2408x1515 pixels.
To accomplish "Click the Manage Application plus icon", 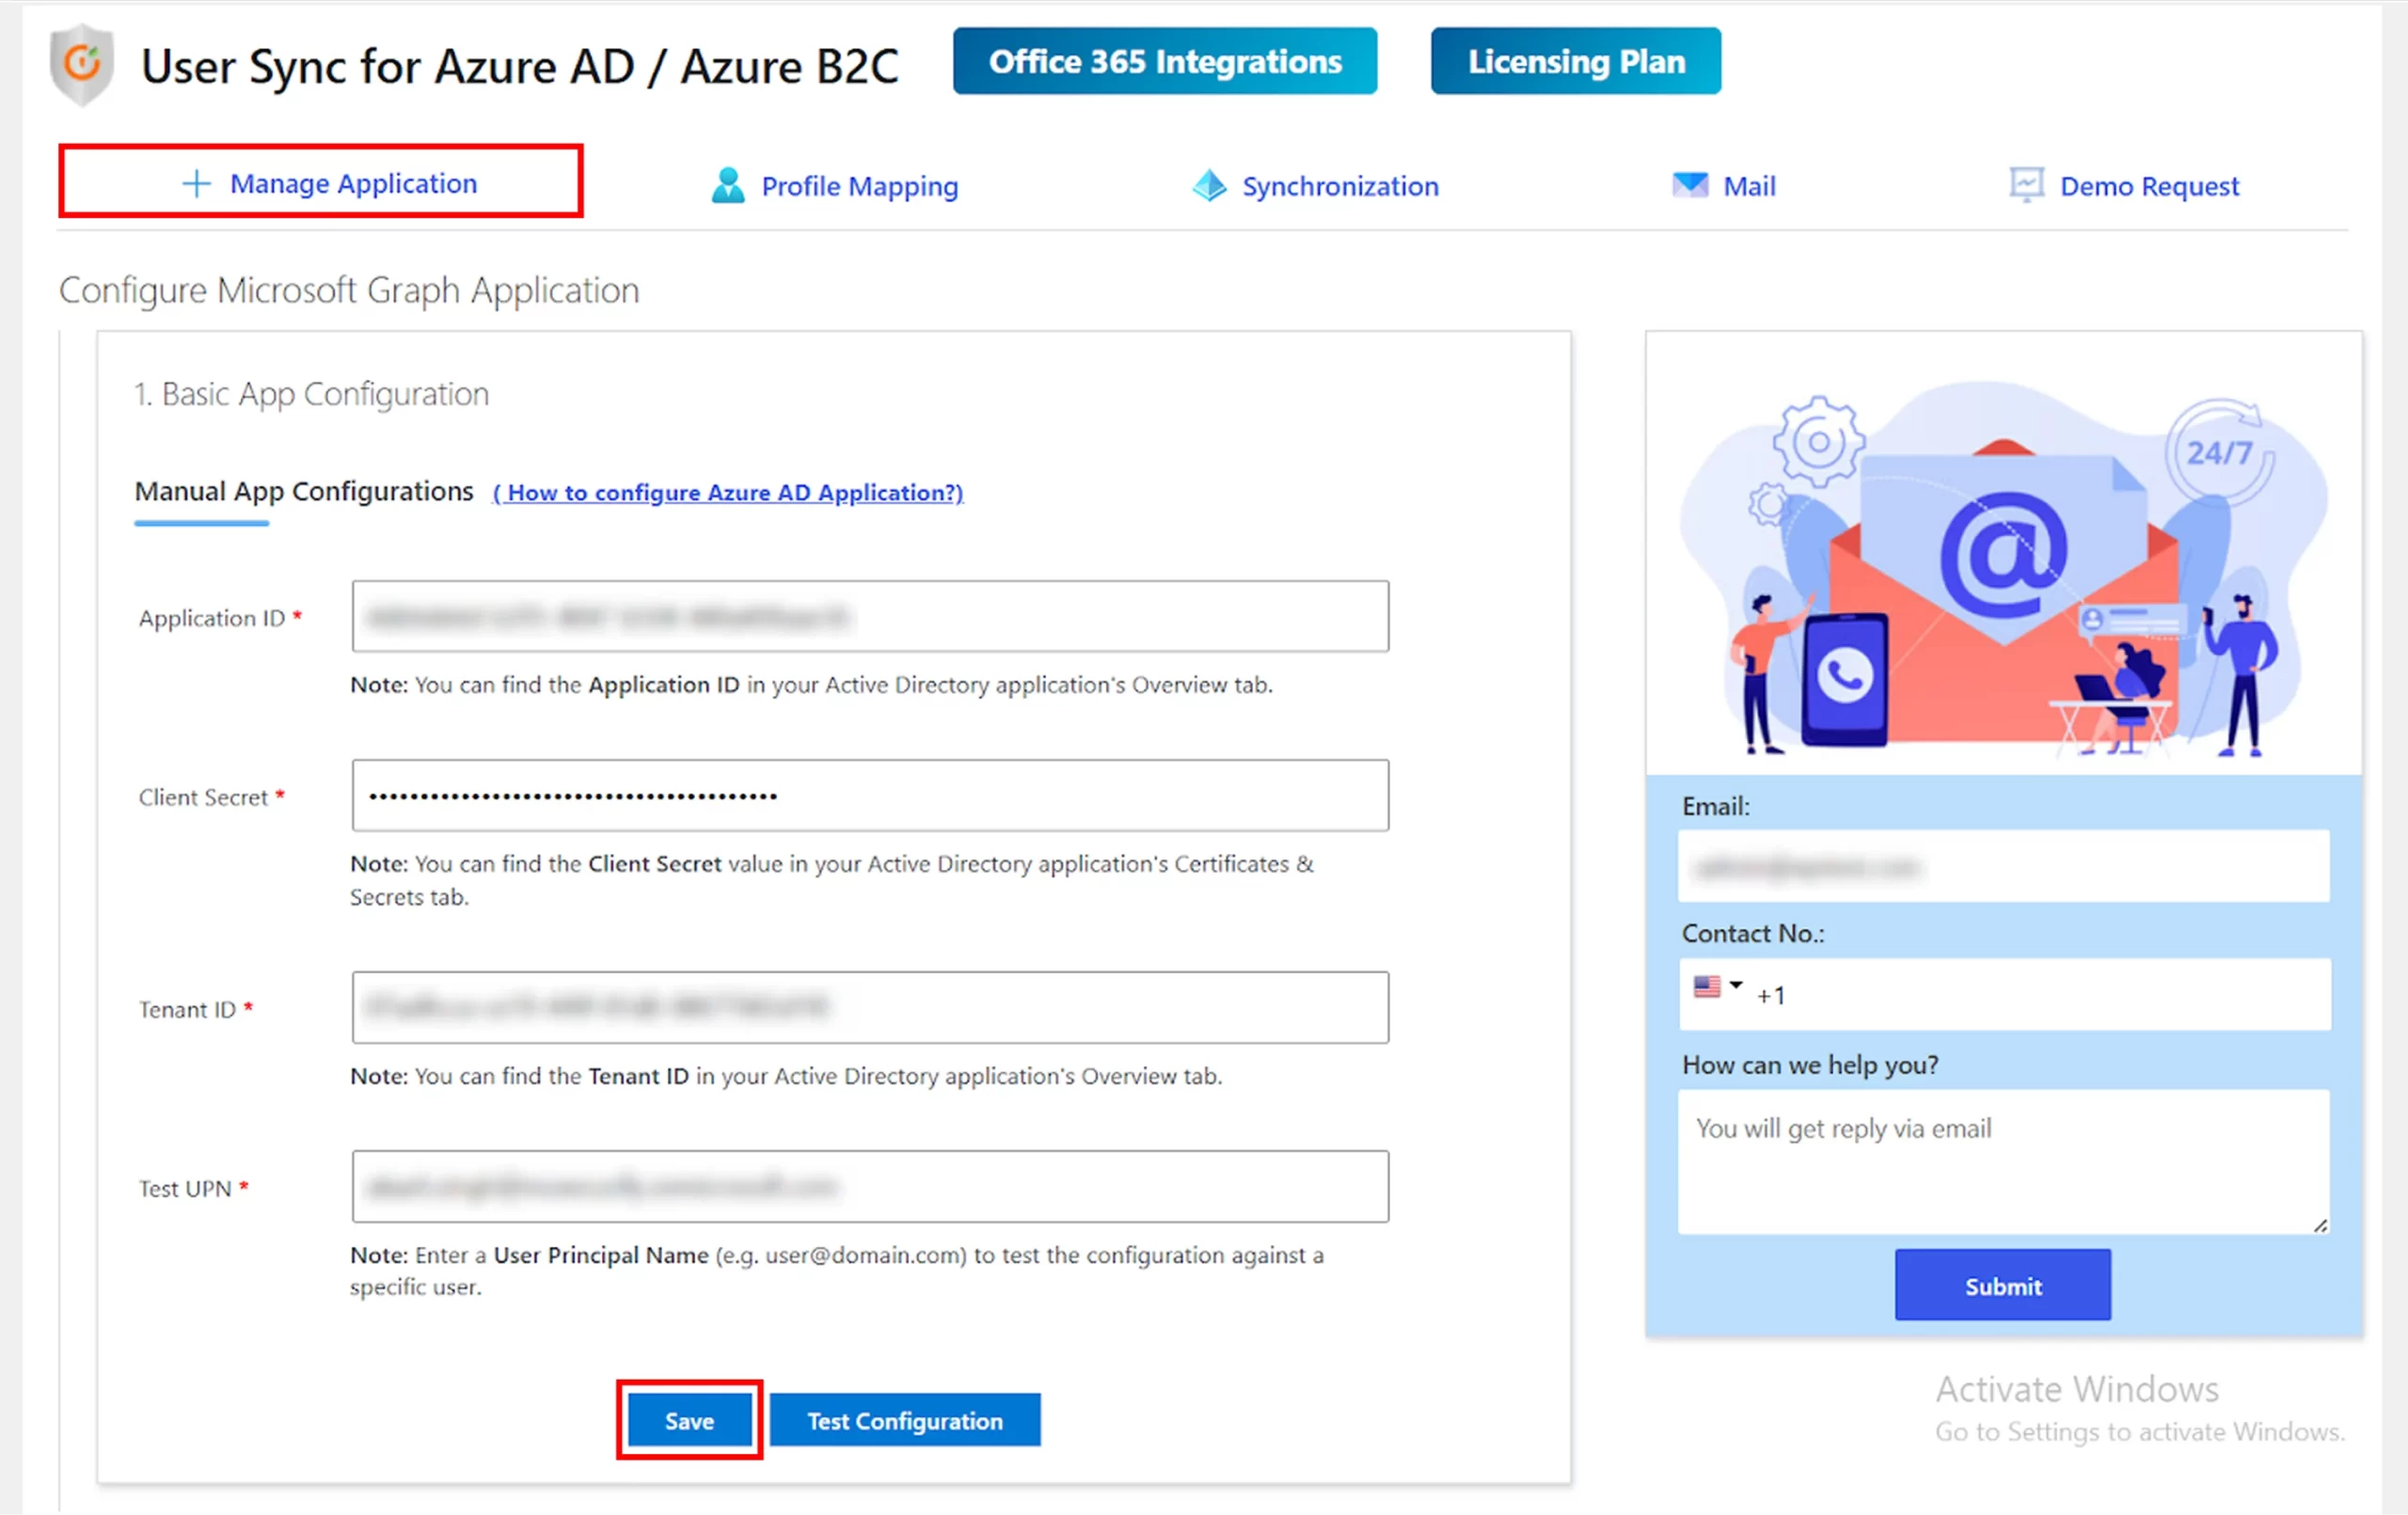I will 196,183.
